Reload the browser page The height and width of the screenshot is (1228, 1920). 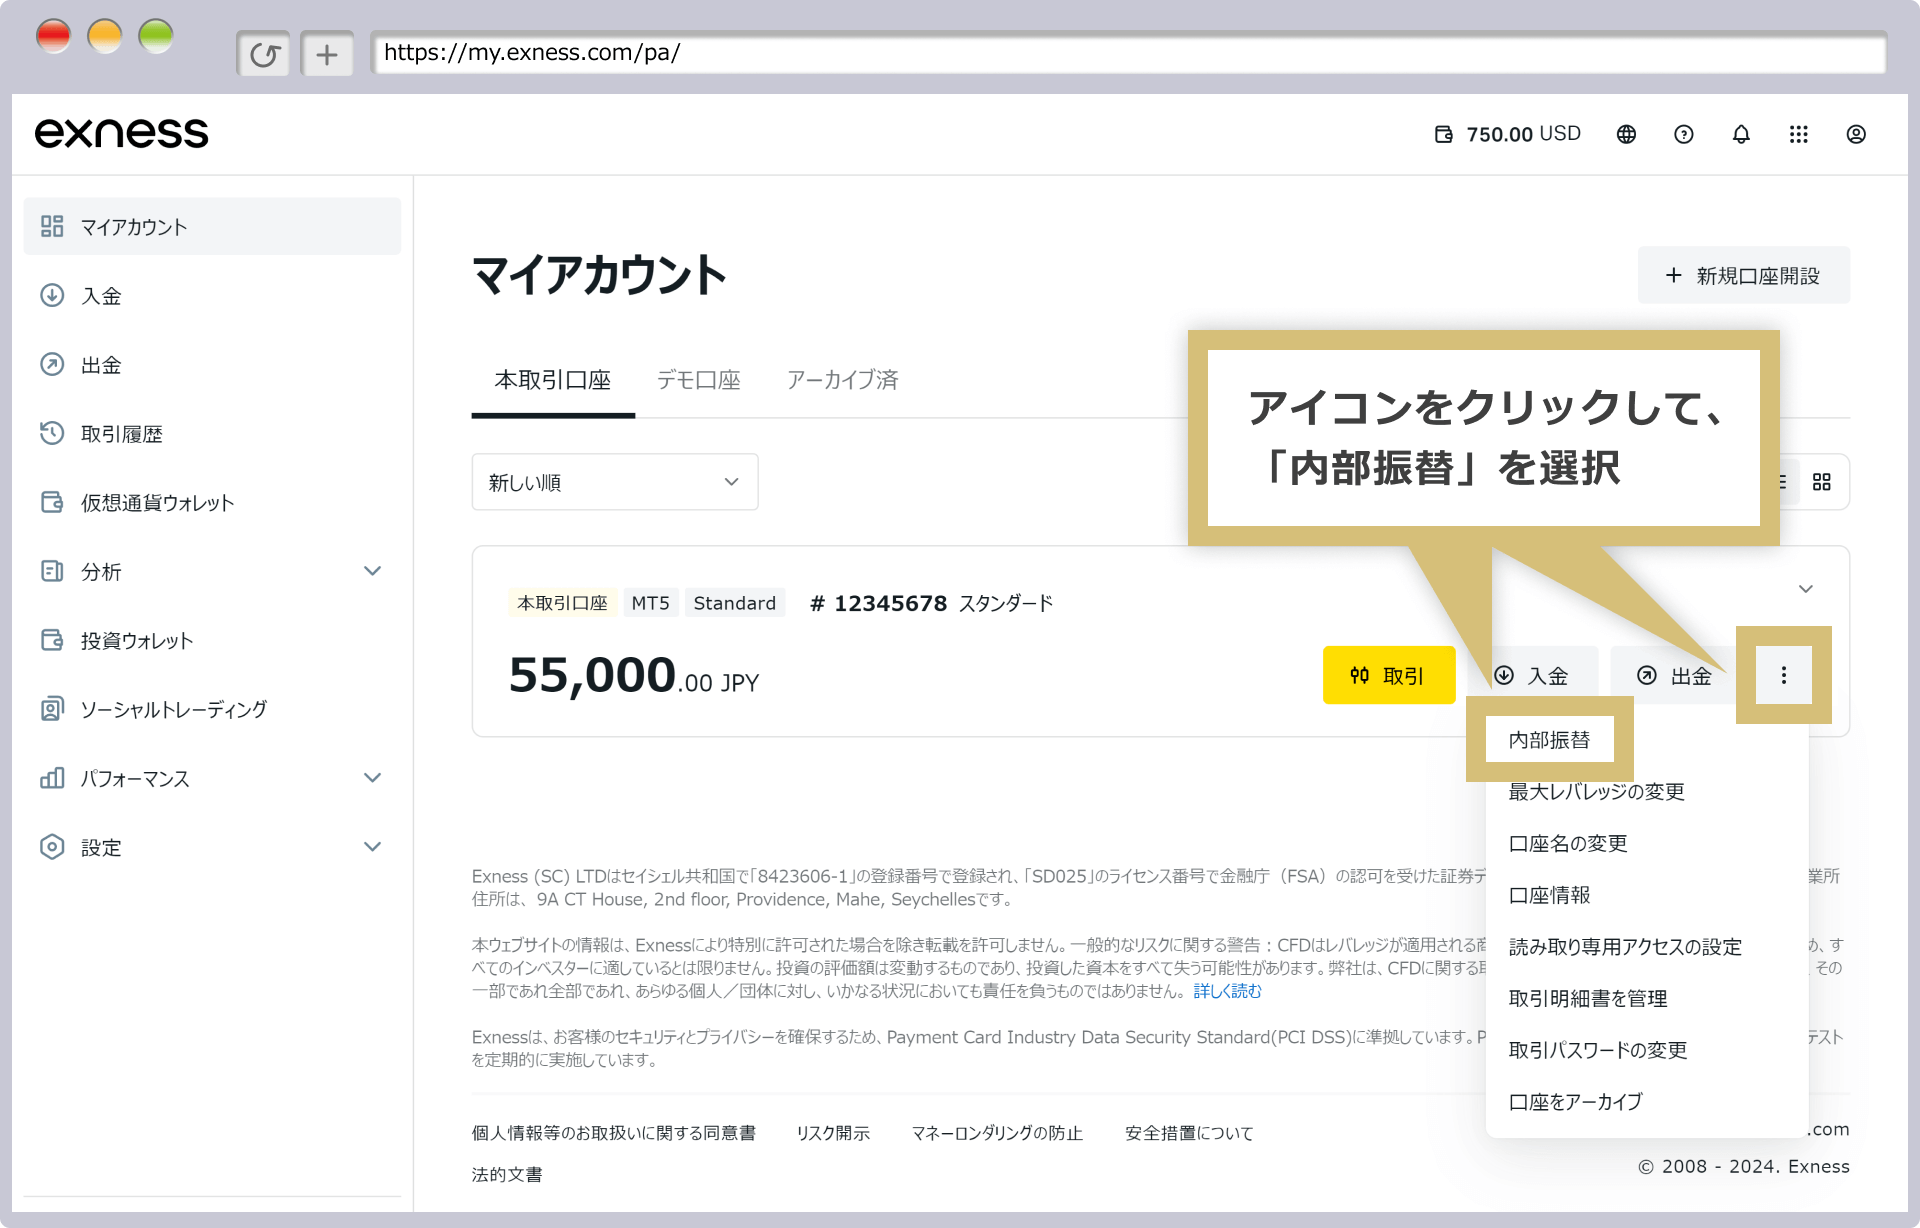click(264, 54)
